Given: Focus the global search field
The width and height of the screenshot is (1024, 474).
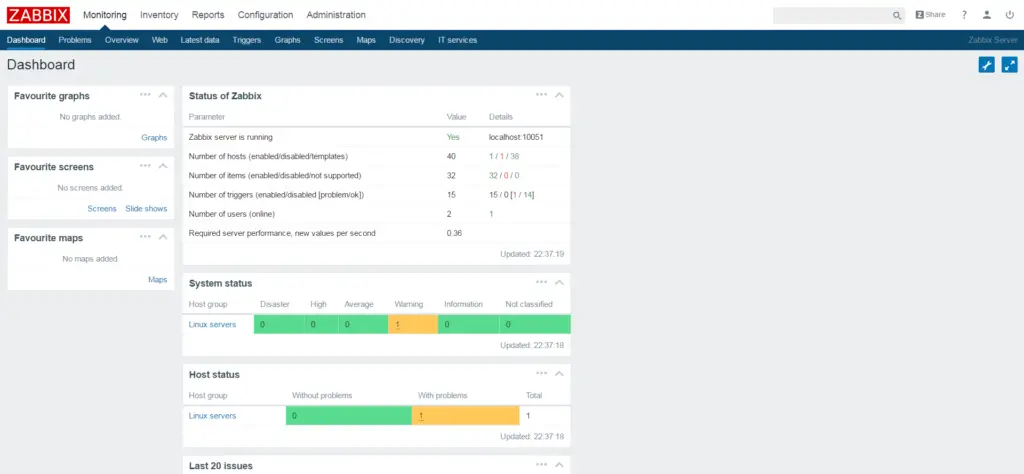Looking at the screenshot, I should click(x=832, y=16).
